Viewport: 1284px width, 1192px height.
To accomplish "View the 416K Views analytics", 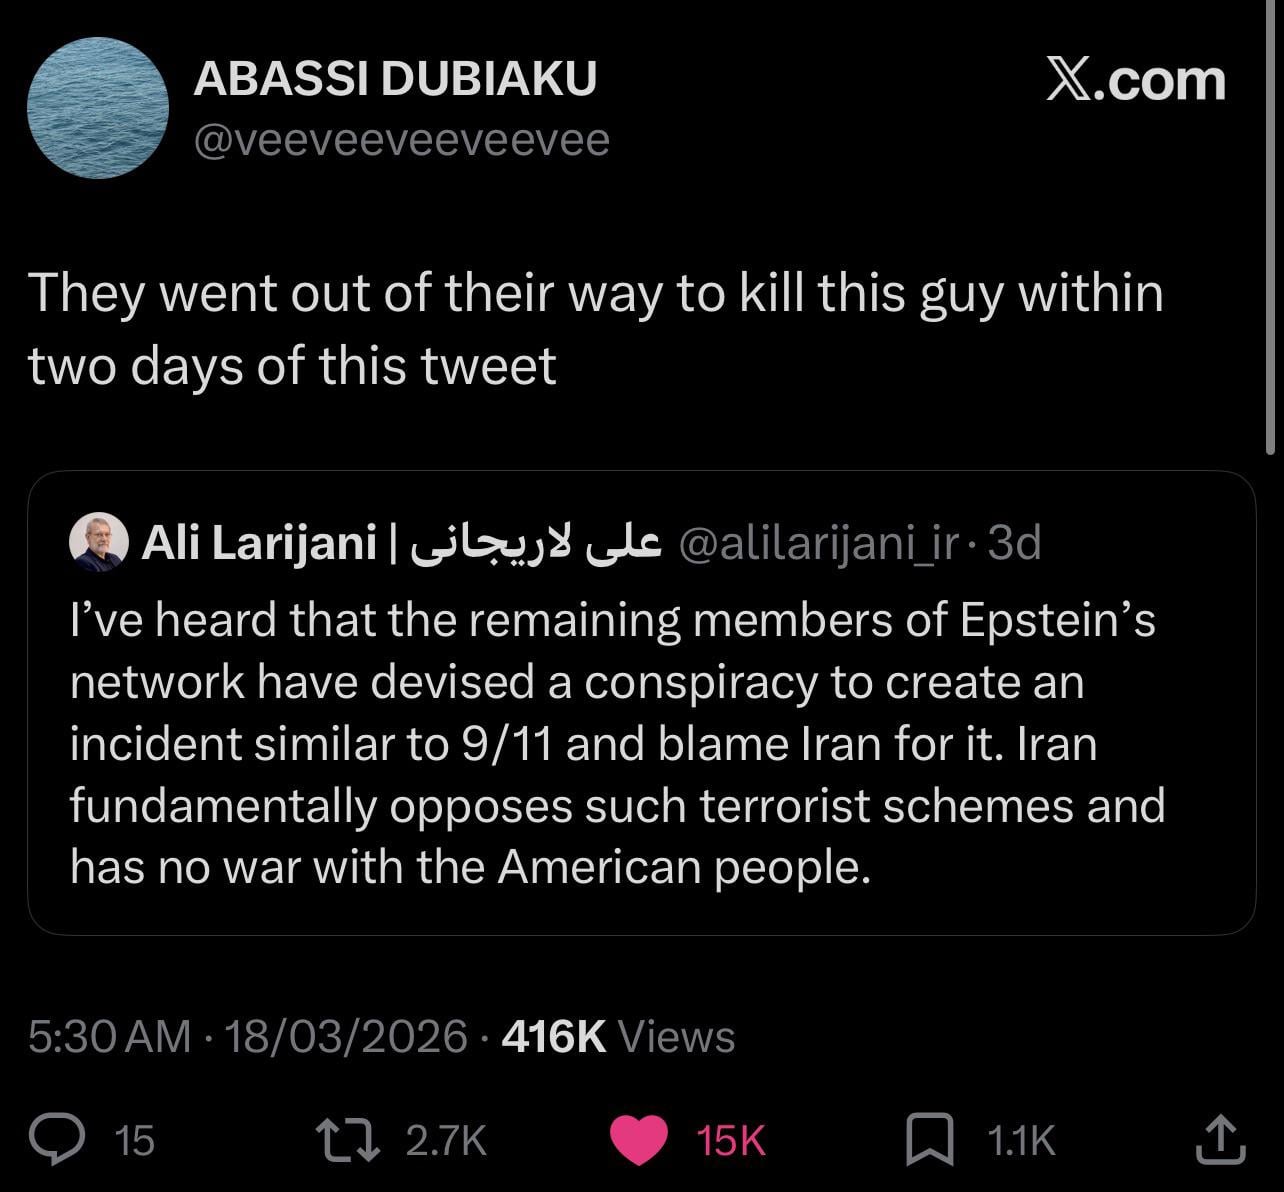I will point(618,1037).
